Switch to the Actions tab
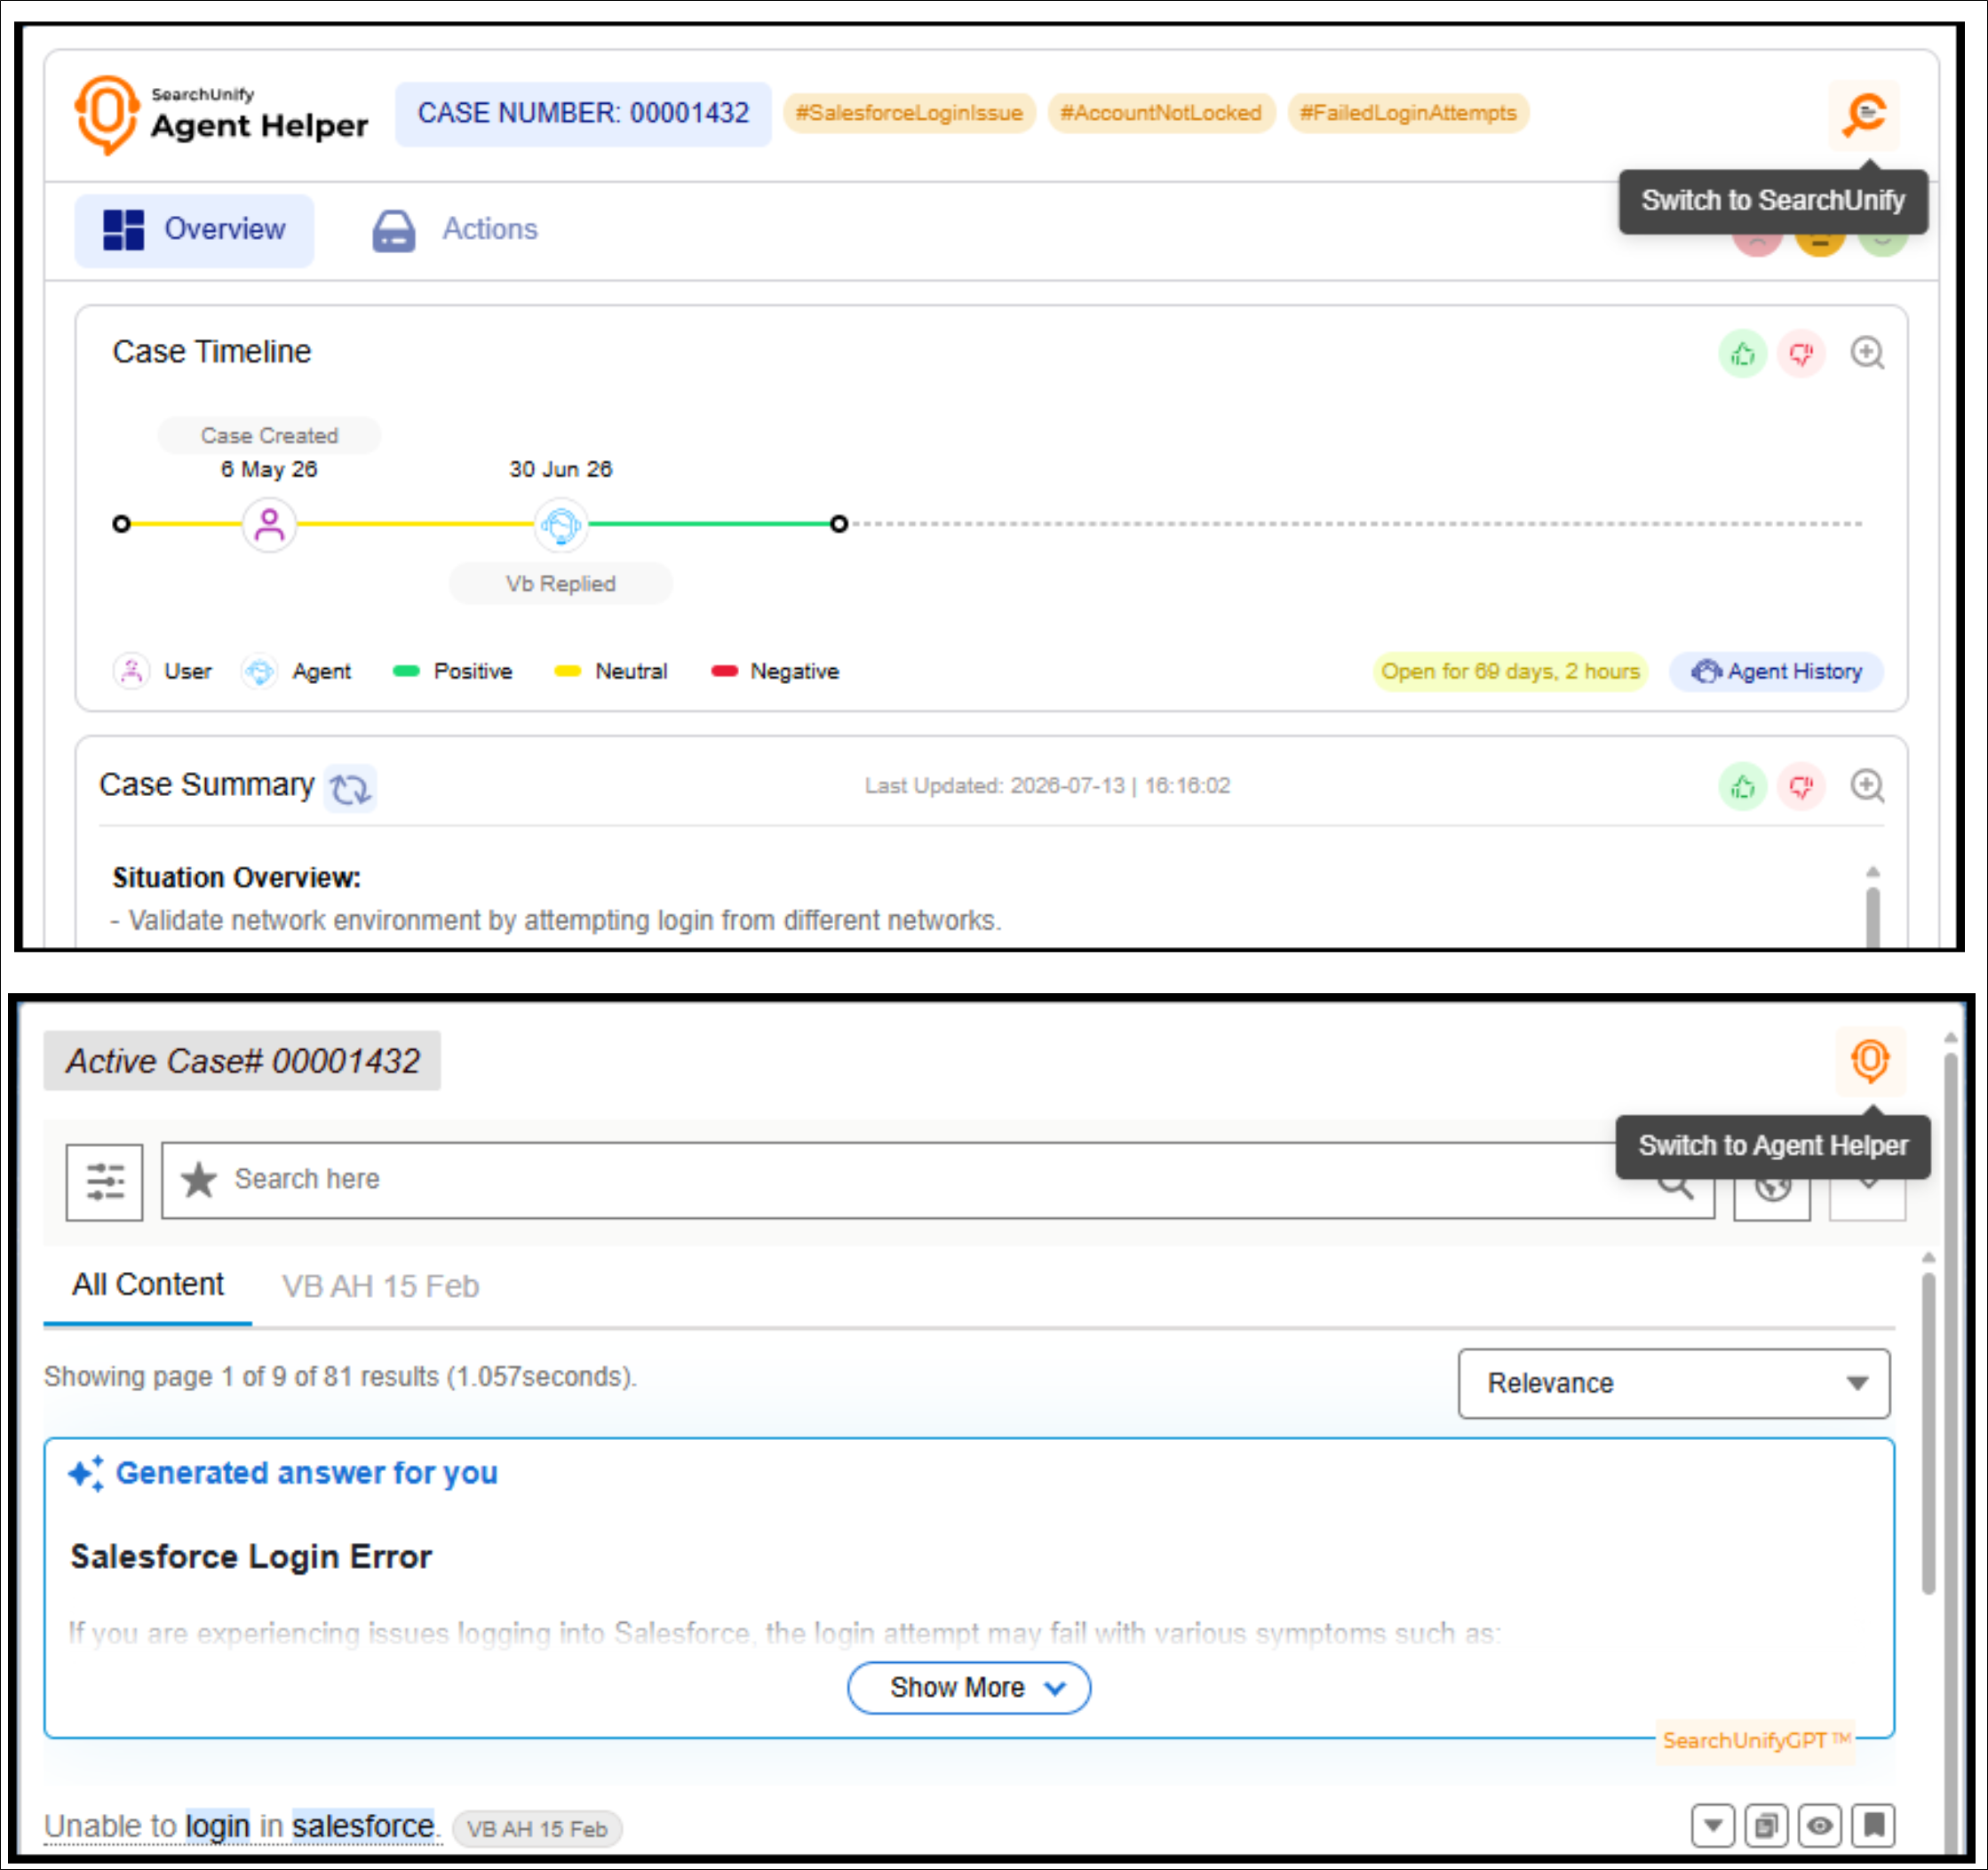This screenshot has height=1870, width=1988. pyautogui.click(x=455, y=230)
